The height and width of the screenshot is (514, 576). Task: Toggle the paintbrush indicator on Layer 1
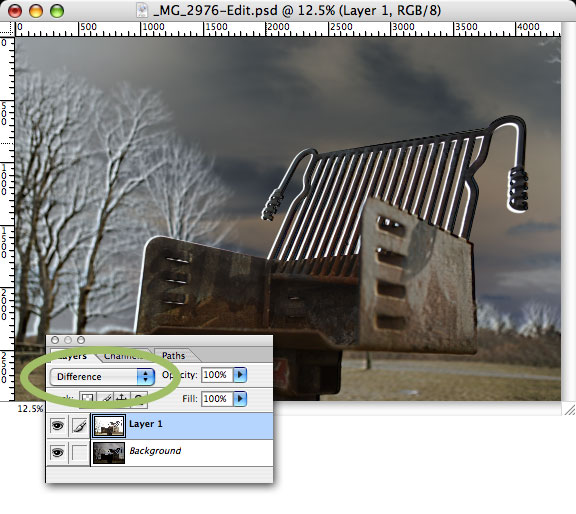point(79,425)
